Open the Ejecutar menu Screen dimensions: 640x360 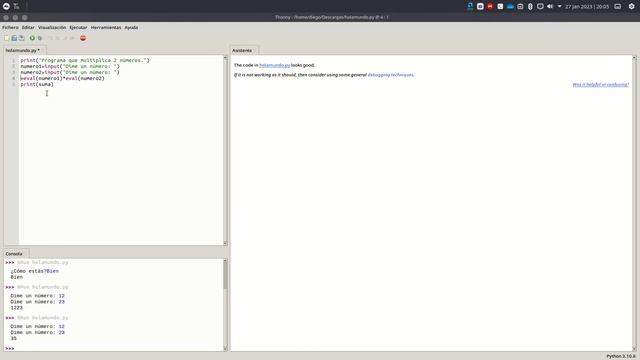pos(78,27)
